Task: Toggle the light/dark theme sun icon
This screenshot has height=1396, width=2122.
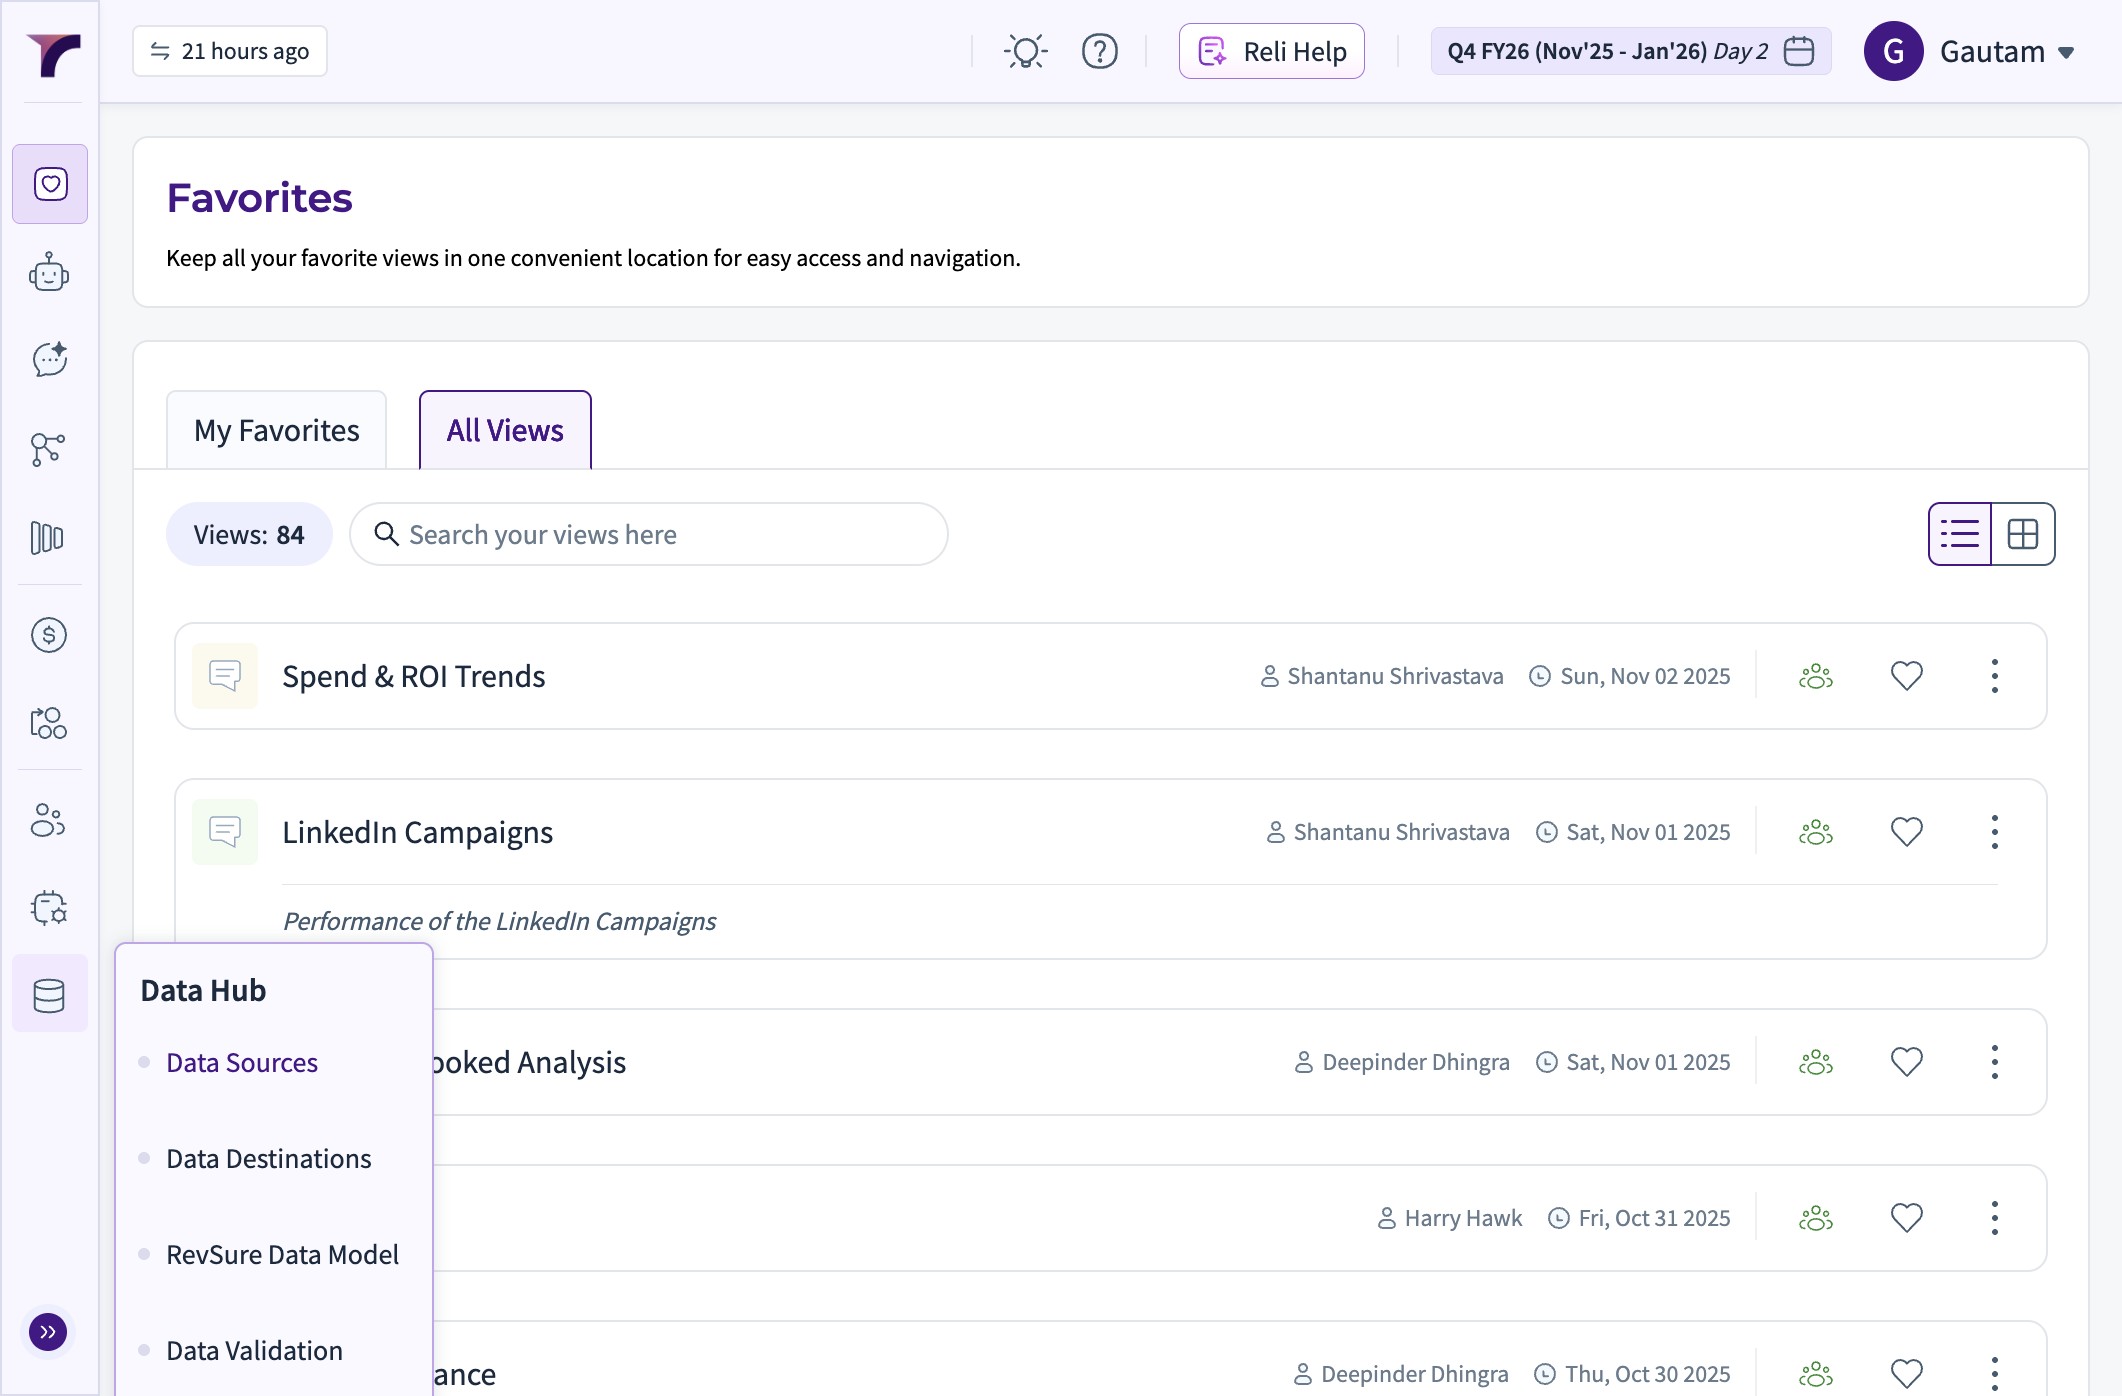Action: (x=1025, y=51)
